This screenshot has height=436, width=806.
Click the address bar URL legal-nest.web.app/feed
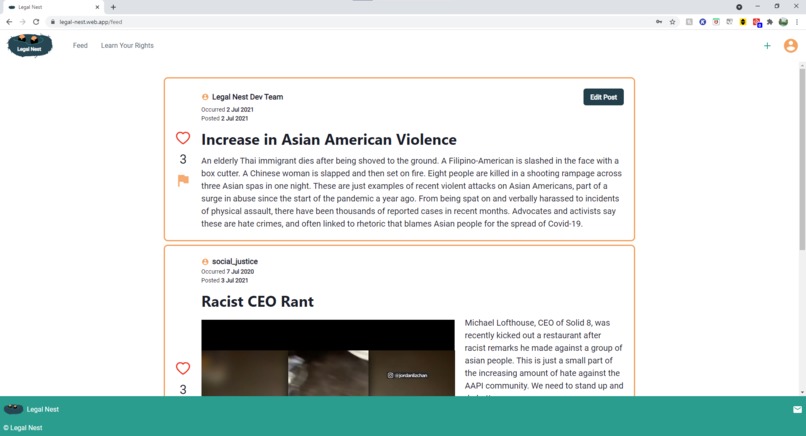click(91, 22)
